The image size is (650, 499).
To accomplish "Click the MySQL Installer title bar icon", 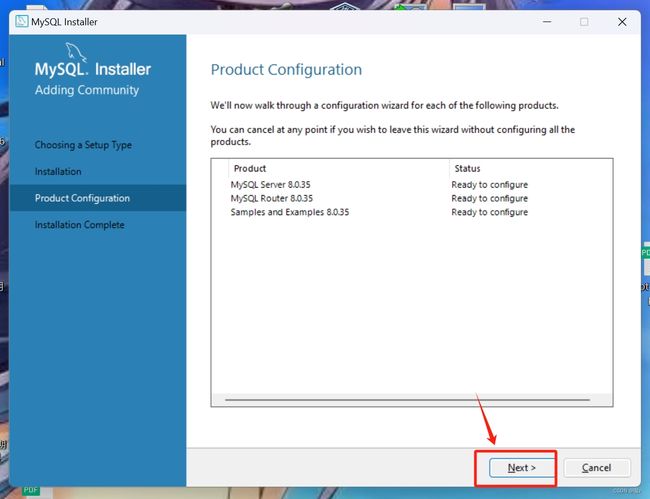I will pos(22,22).
